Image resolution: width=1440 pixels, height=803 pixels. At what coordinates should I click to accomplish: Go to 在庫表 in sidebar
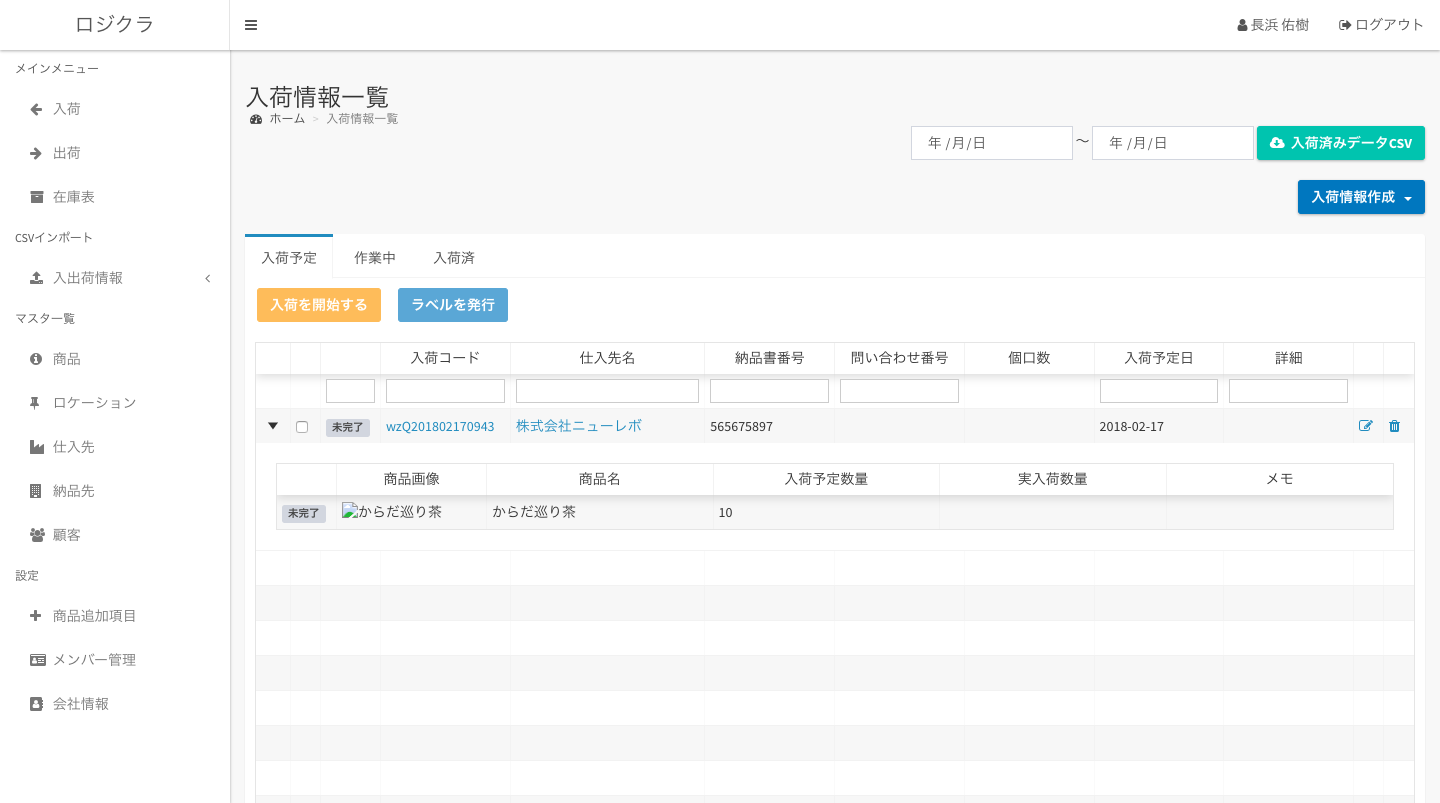(74, 197)
